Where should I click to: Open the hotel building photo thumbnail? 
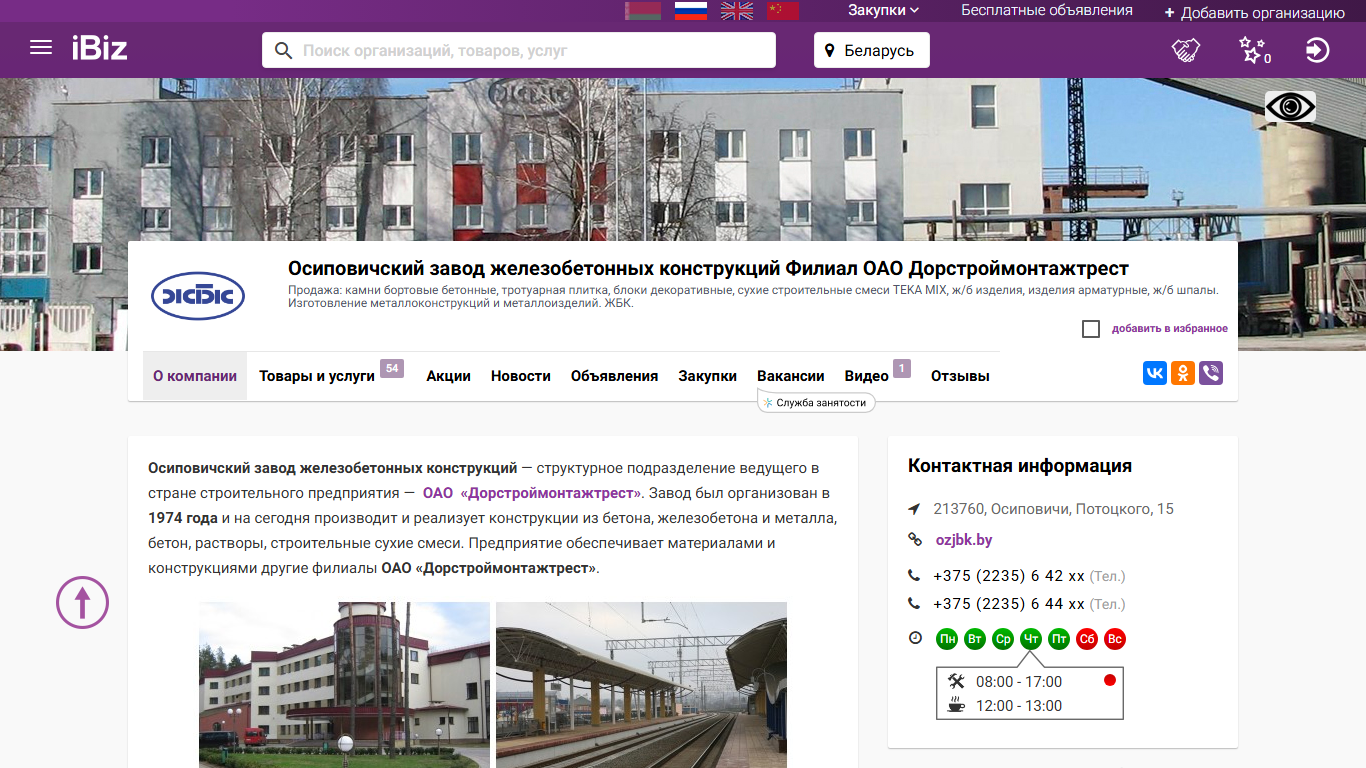tap(344, 685)
